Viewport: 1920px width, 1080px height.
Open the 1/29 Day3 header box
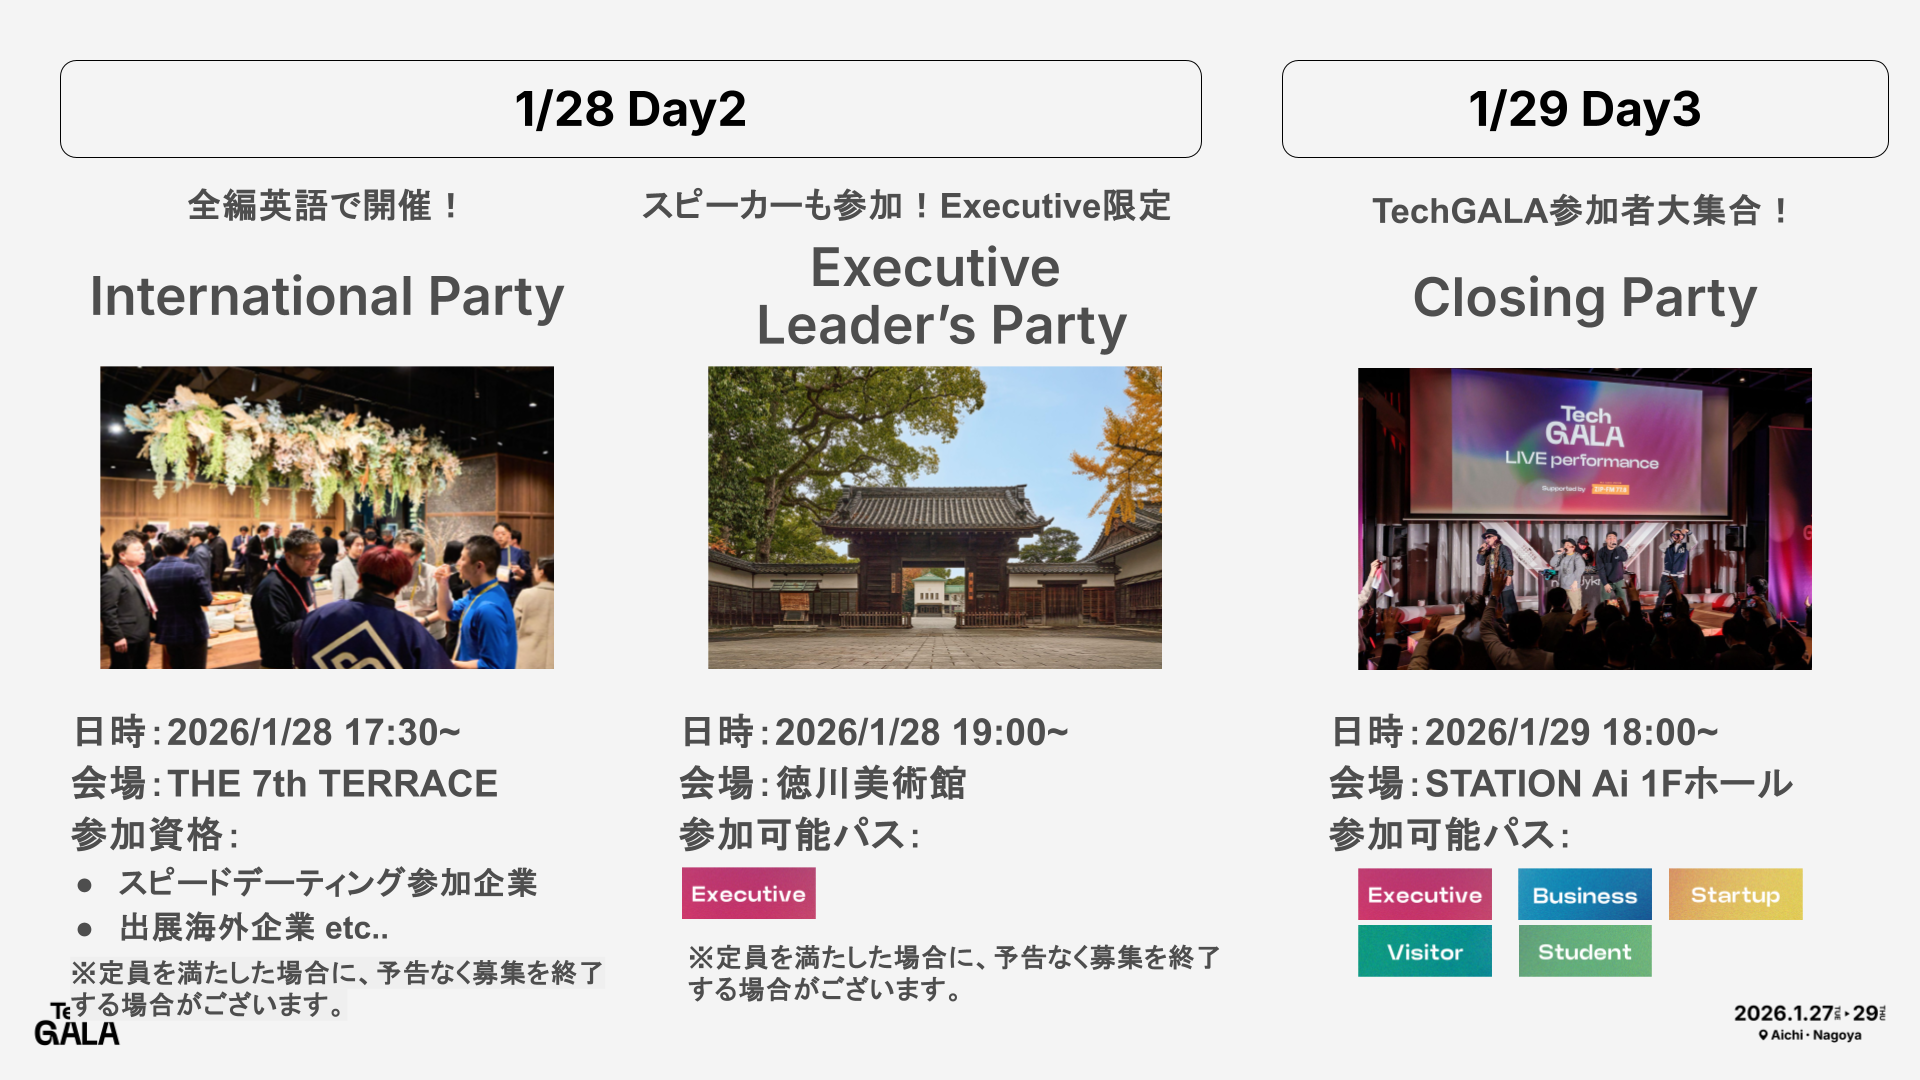1584,109
